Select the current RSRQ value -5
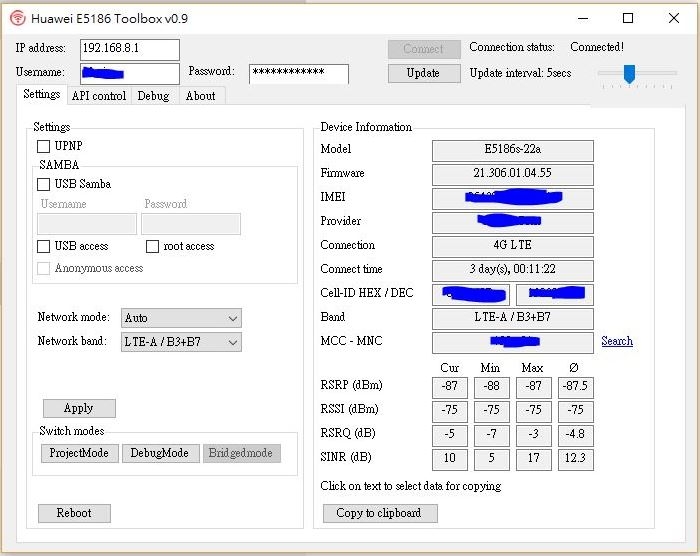The image size is (700, 556). coord(450,436)
